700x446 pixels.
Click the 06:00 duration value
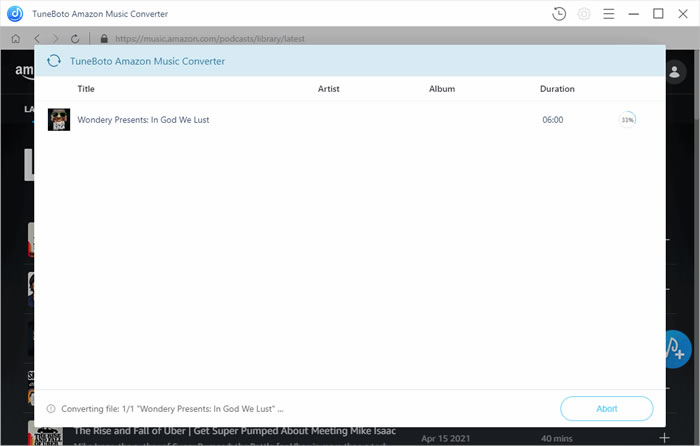(553, 120)
